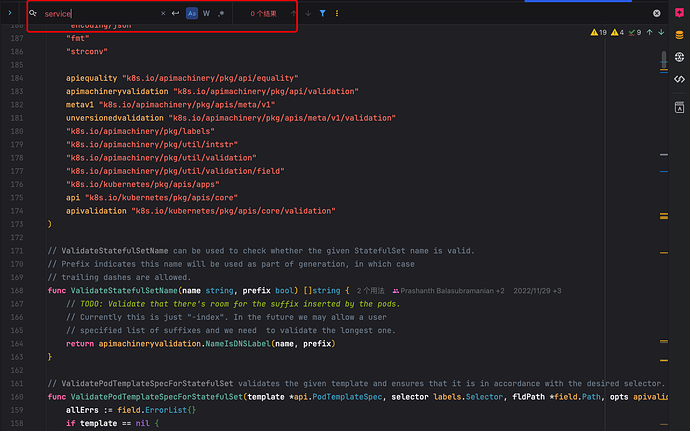The height and width of the screenshot is (431, 690).
Task: Click the editor scrollbar thumb
Action: coord(664,58)
